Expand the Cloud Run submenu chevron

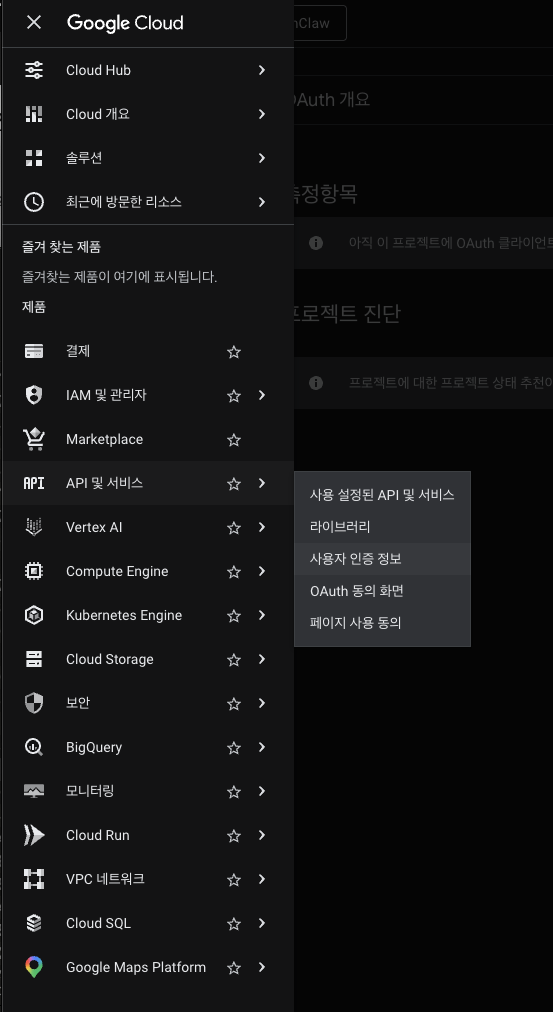pos(261,835)
